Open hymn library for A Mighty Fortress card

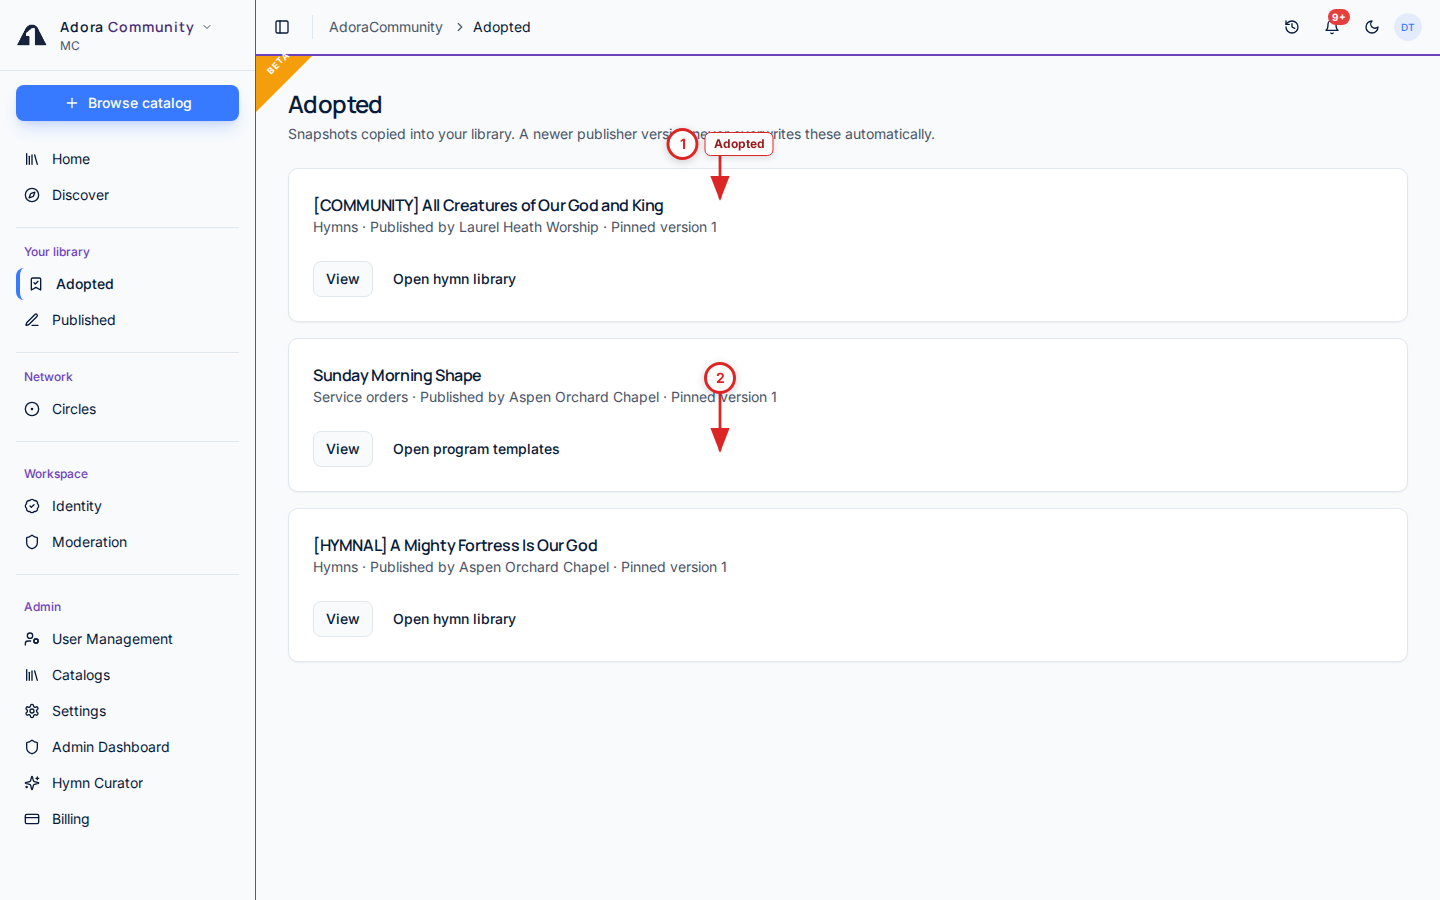(x=454, y=619)
